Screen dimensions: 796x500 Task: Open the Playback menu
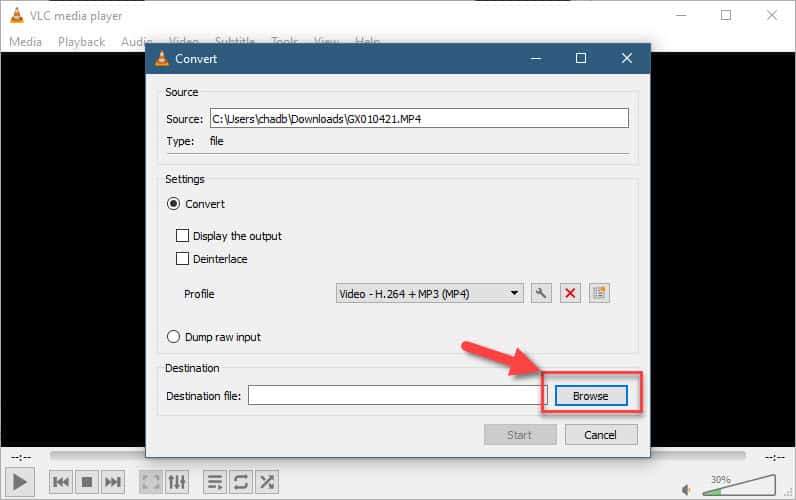[81, 42]
